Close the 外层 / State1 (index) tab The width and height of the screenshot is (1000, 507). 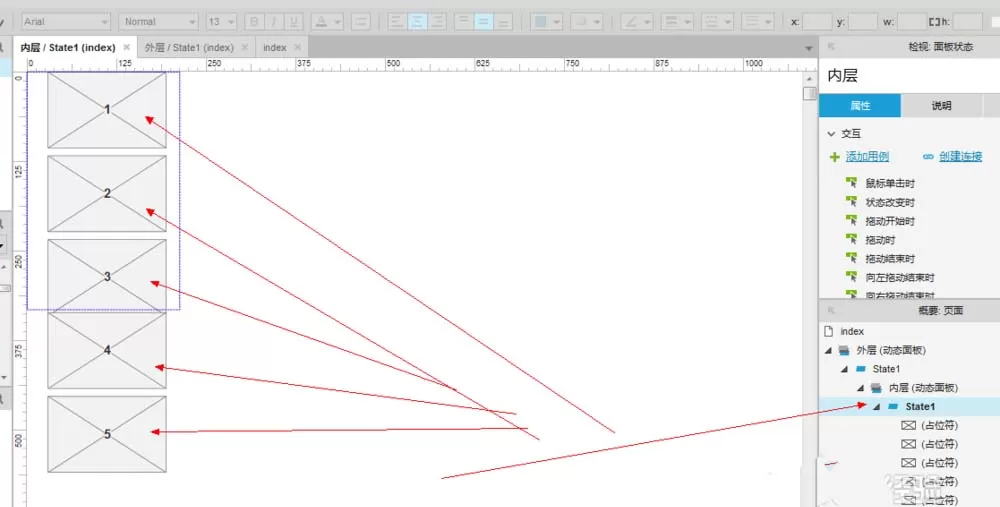point(244,47)
